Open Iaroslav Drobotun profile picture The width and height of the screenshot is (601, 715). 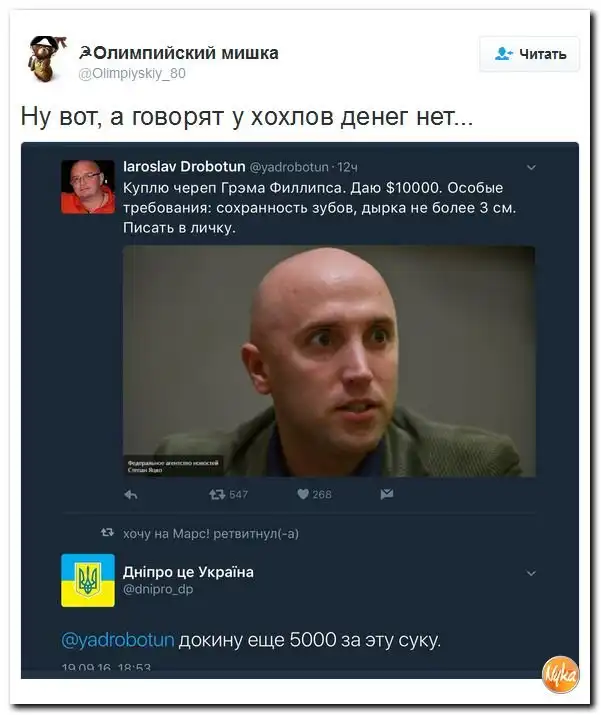[88, 187]
